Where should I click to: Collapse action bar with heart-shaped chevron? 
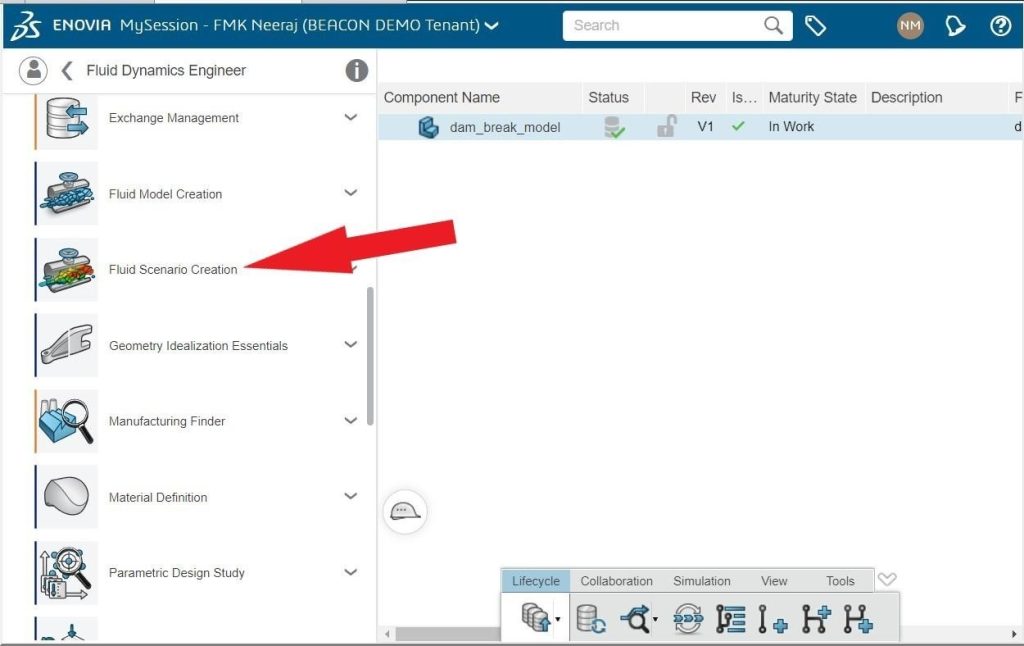point(887,579)
